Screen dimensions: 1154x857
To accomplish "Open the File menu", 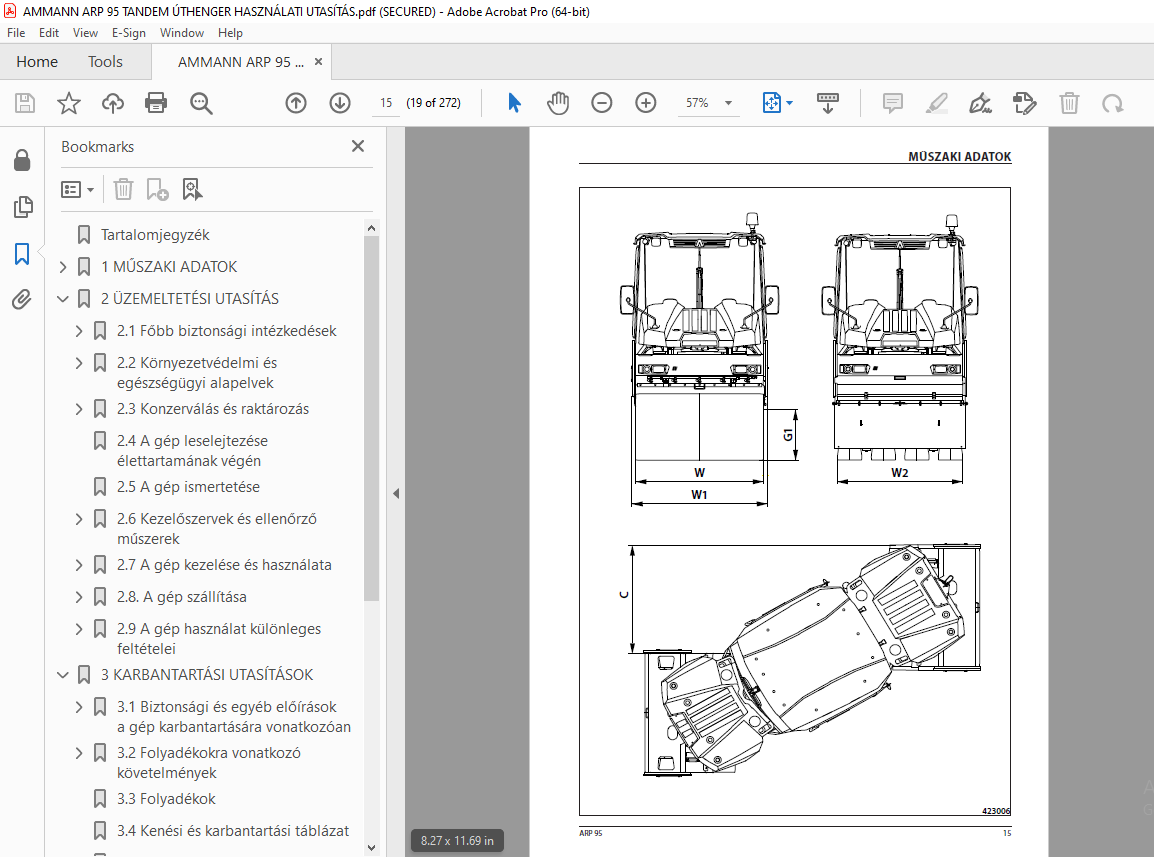I will point(16,33).
